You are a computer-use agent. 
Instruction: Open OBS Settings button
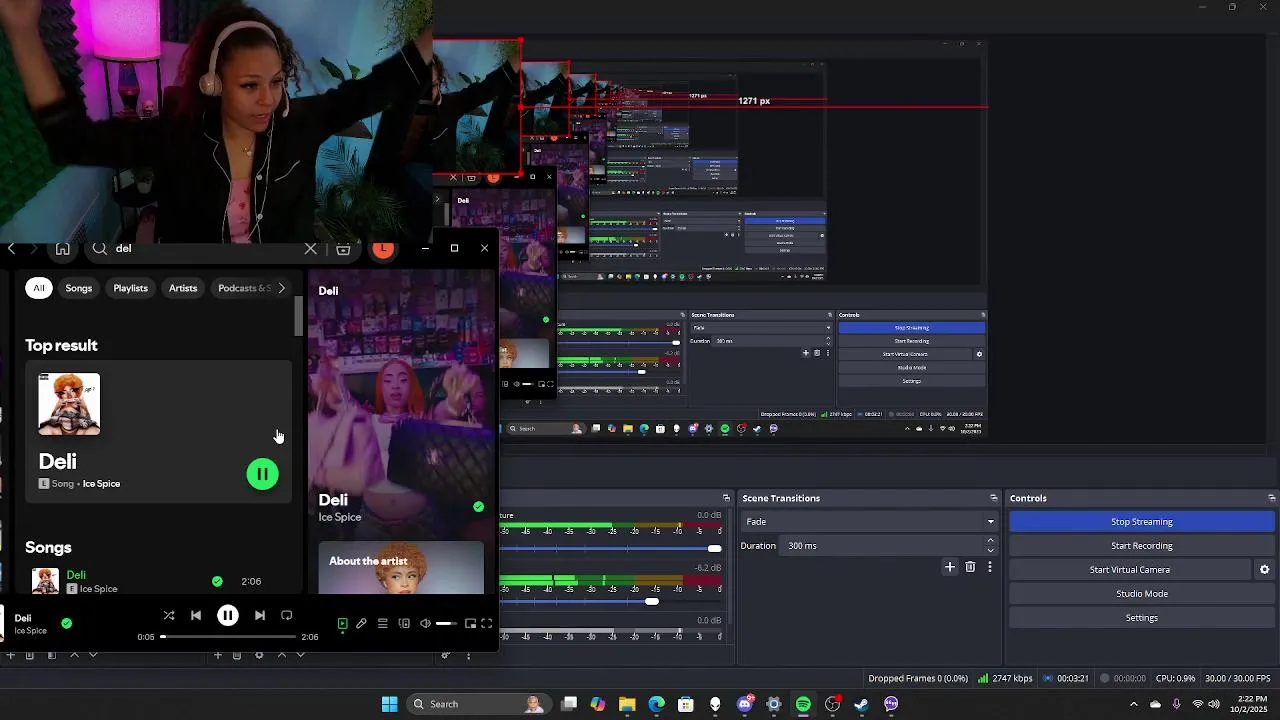click(1141, 618)
